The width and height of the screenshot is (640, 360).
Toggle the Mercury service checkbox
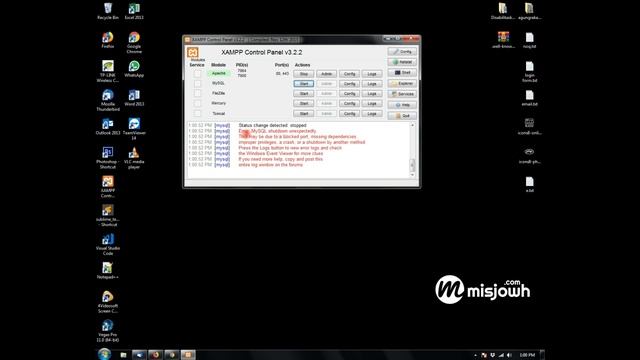(x=197, y=103)
